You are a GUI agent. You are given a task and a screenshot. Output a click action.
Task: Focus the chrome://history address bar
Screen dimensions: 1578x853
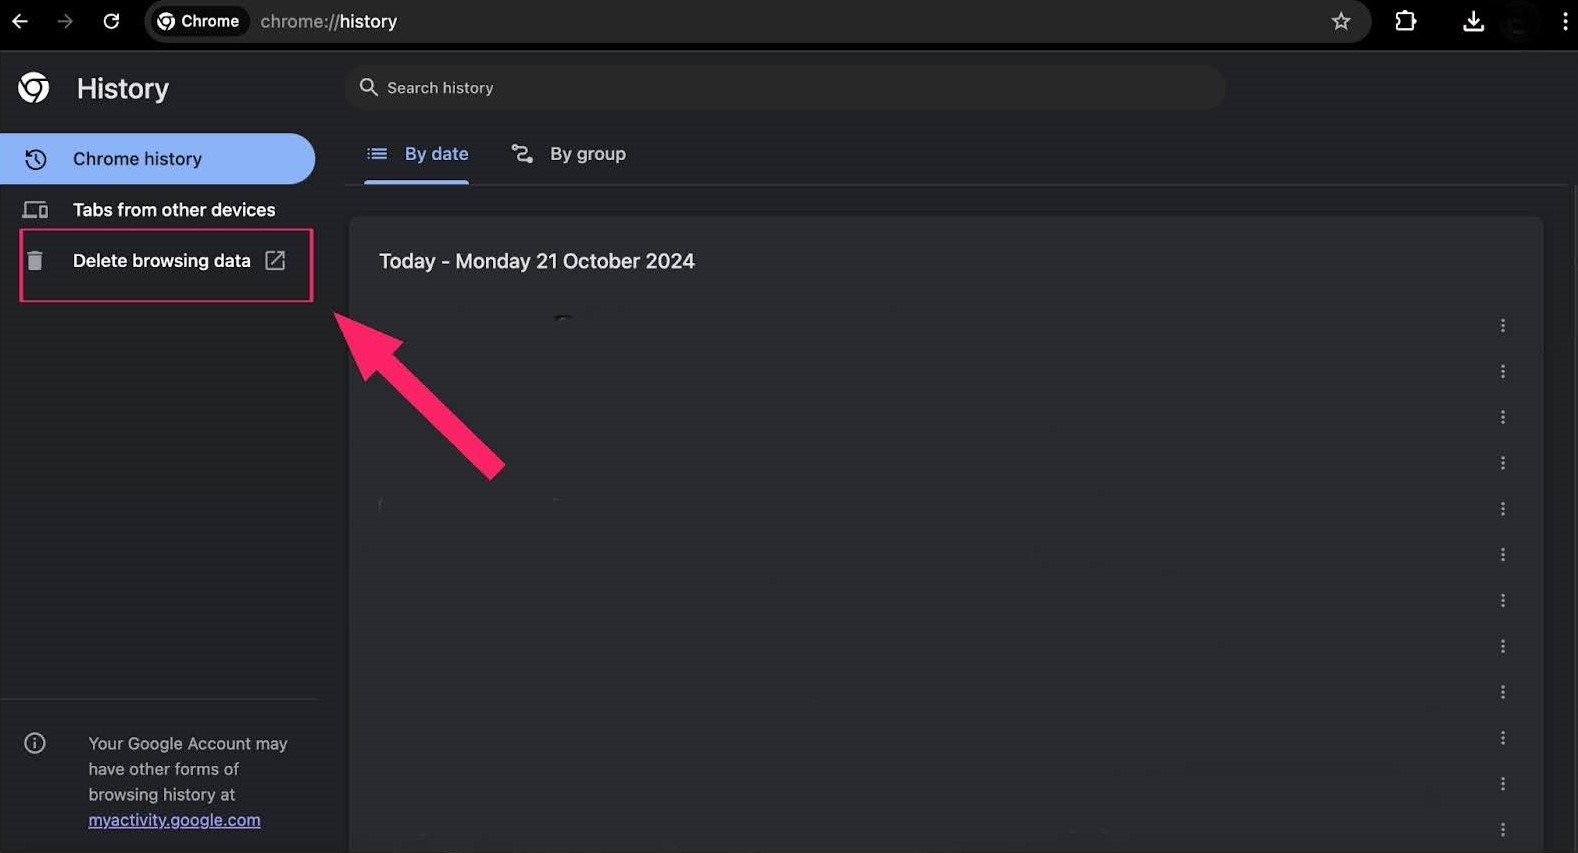(760, 21)
